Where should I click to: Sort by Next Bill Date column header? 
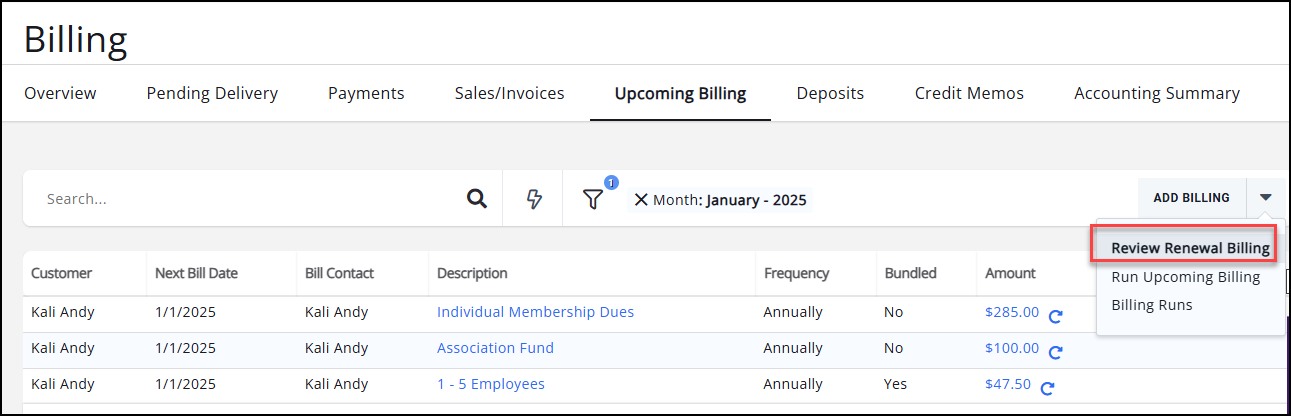[x=196, y=273]
